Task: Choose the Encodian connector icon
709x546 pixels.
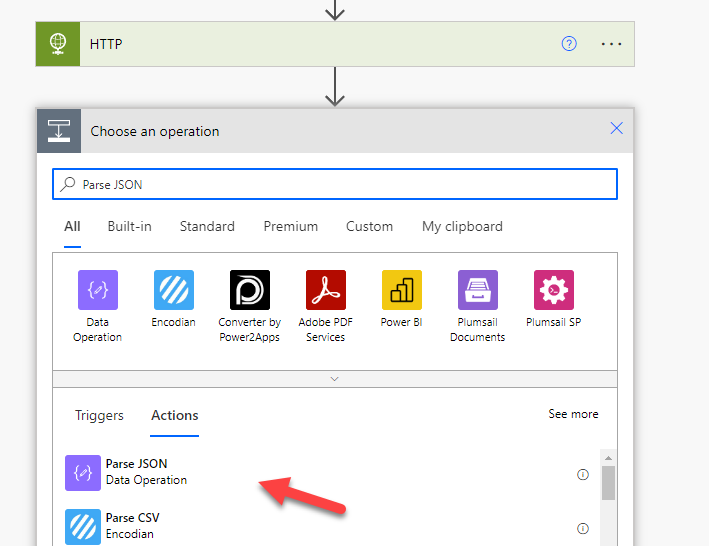Action: [x=174, y=290]
